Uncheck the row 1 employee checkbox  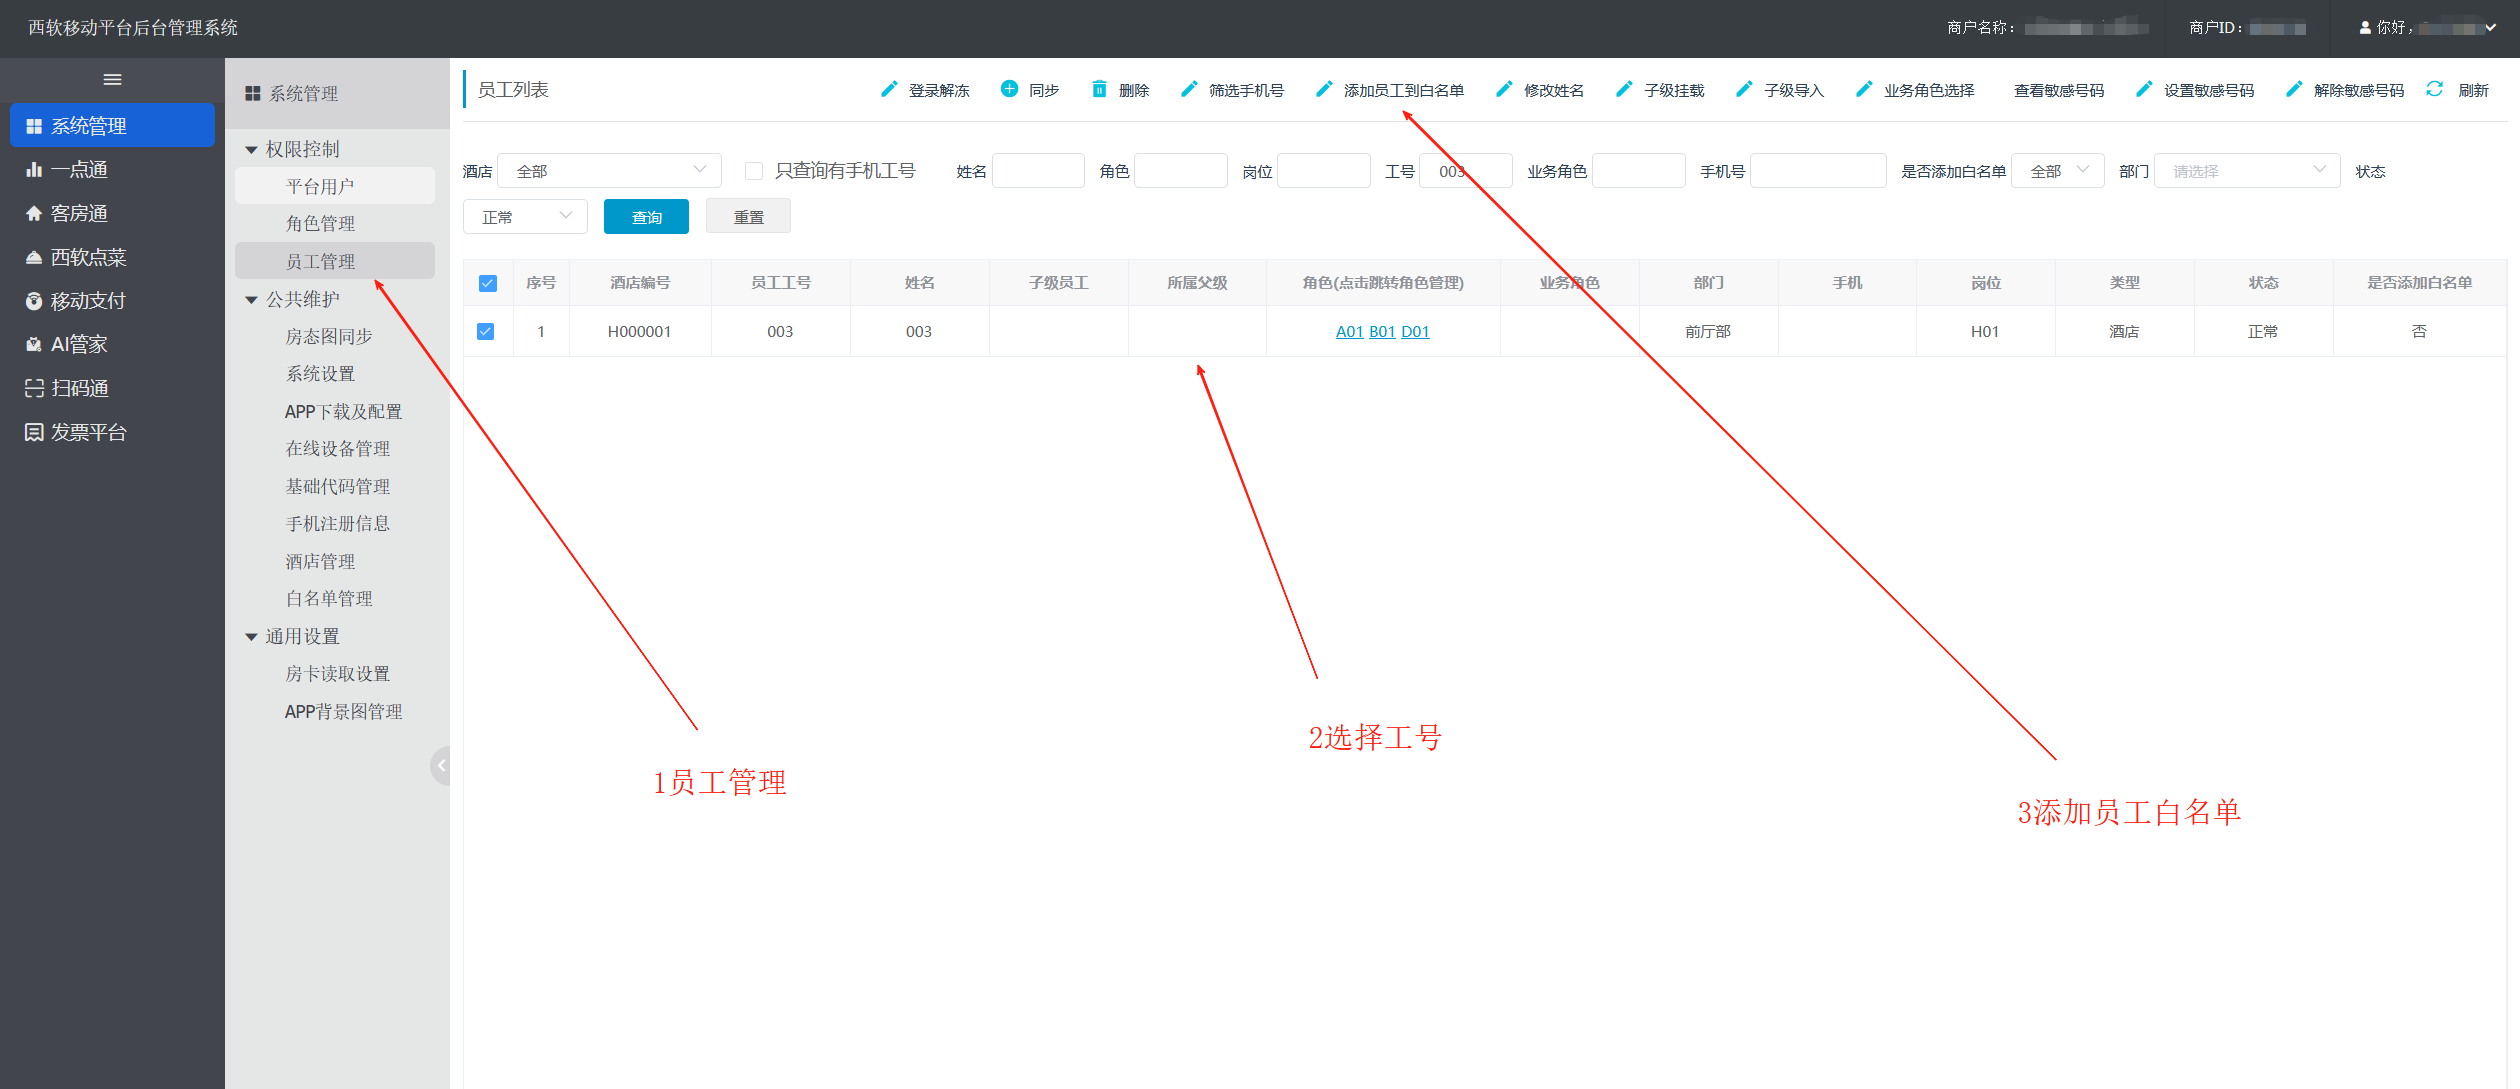(x=486, y=331)
